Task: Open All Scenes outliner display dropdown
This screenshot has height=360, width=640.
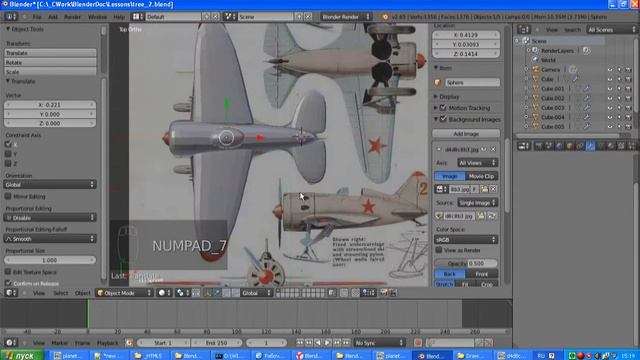Action: (611, 29)
